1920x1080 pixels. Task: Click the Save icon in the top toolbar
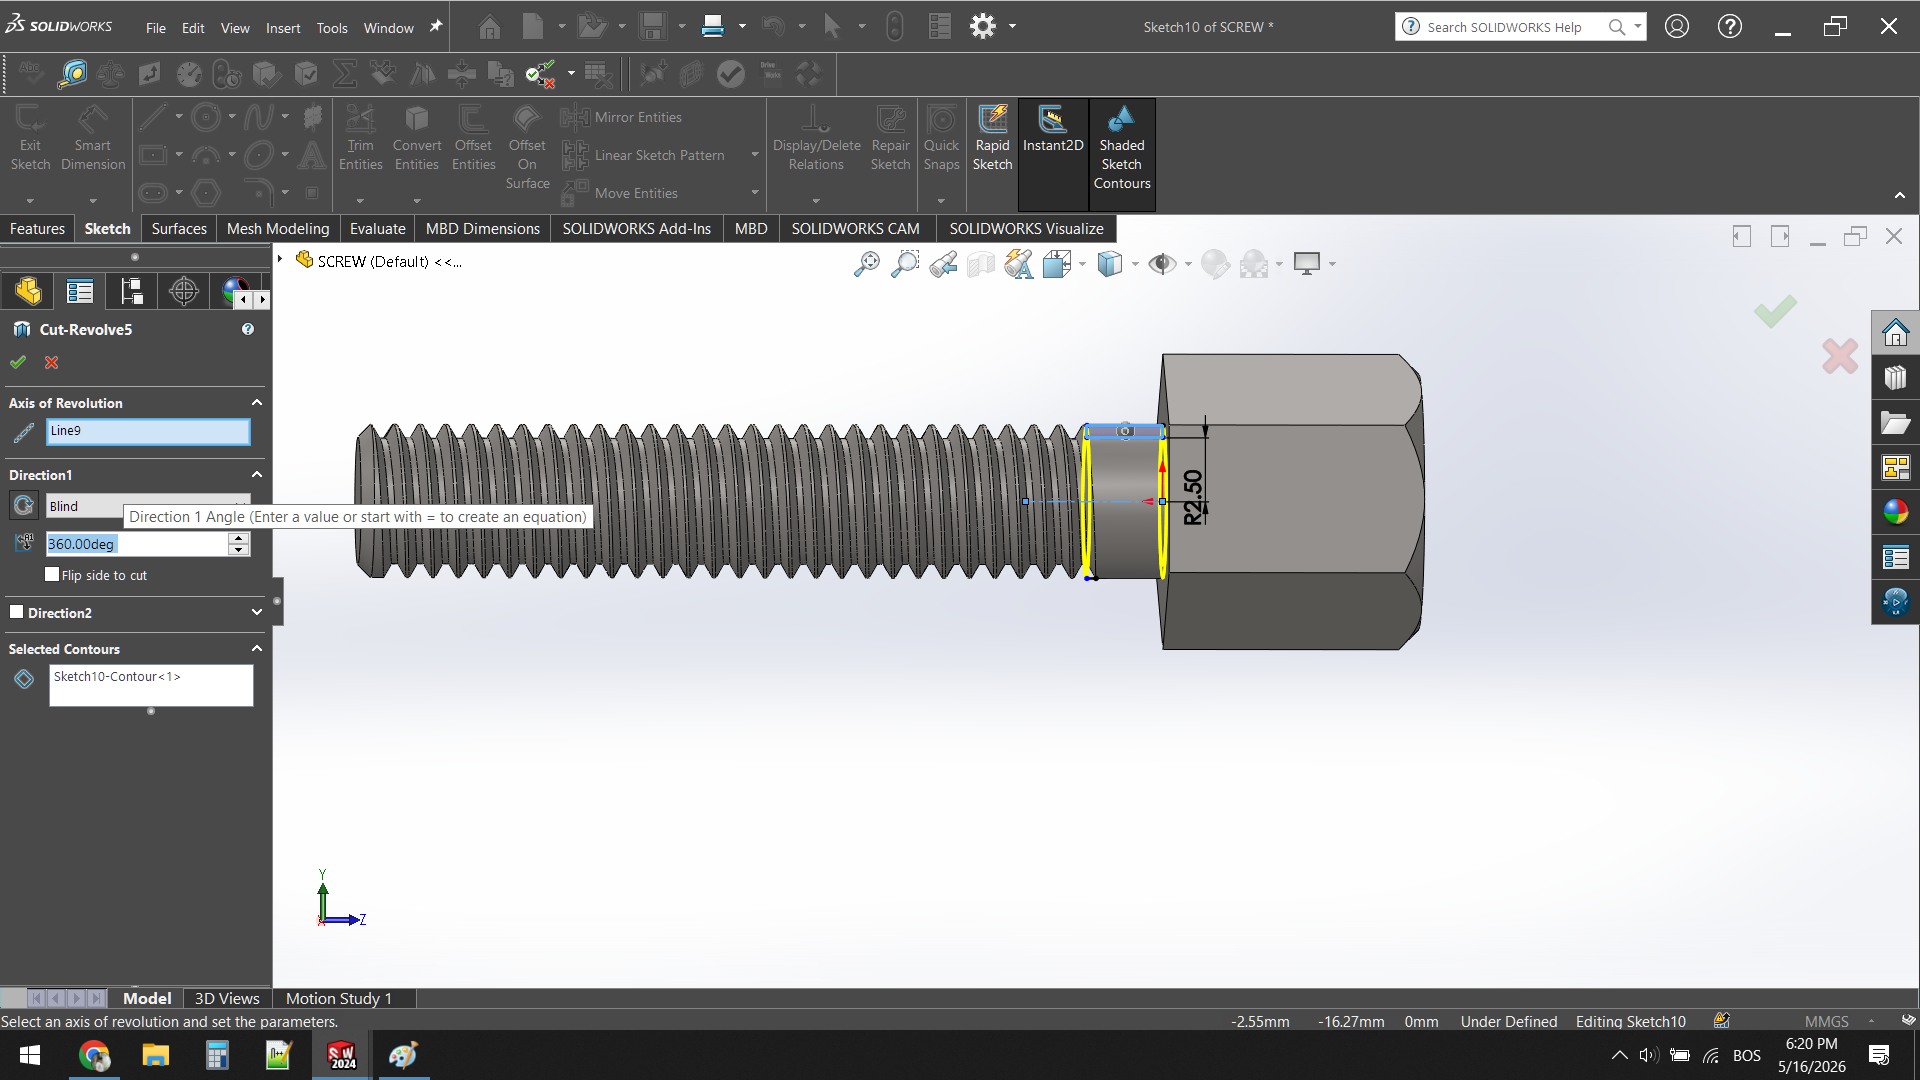pos(653,27)
